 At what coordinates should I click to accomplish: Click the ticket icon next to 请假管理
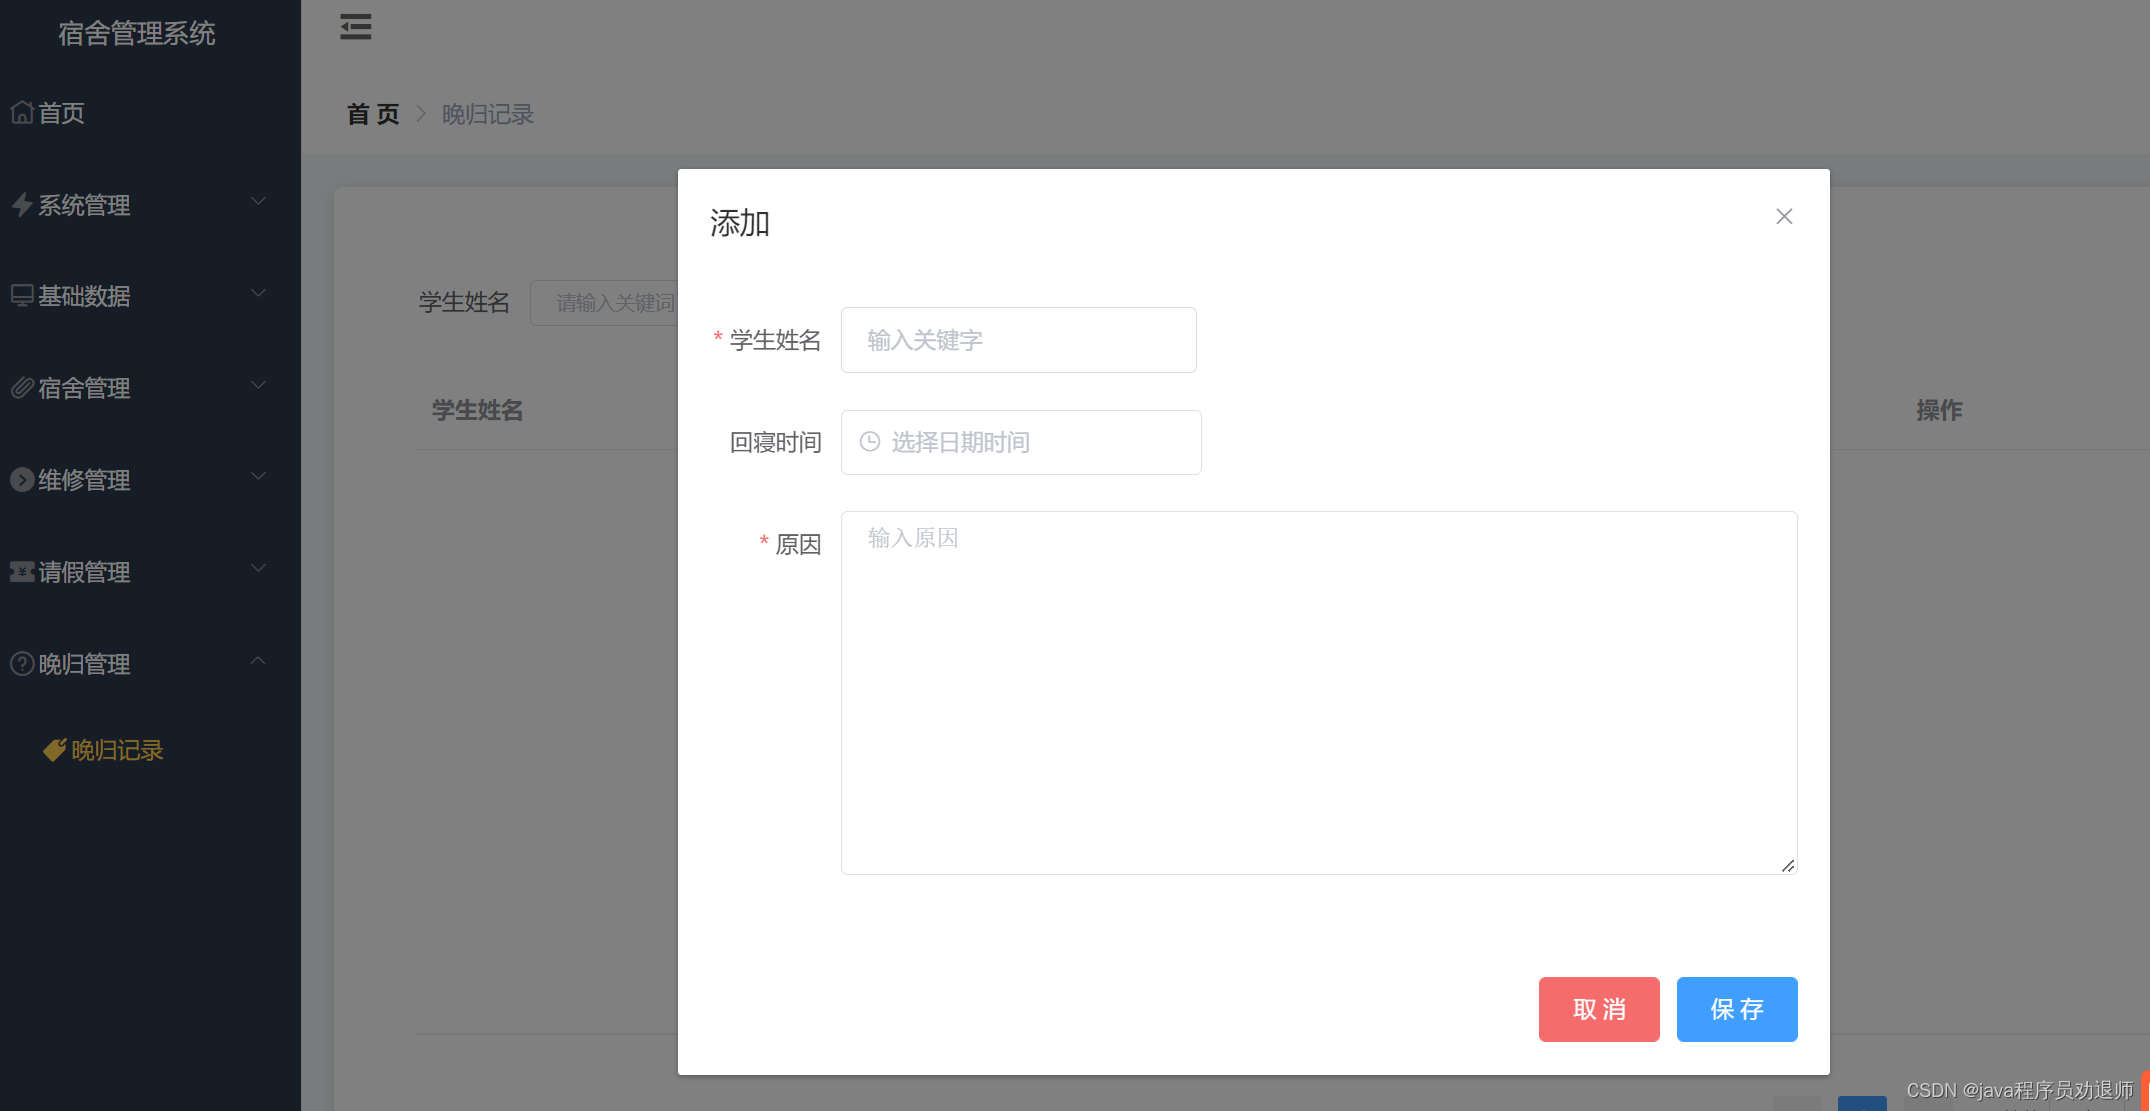(x=22, y=571)
